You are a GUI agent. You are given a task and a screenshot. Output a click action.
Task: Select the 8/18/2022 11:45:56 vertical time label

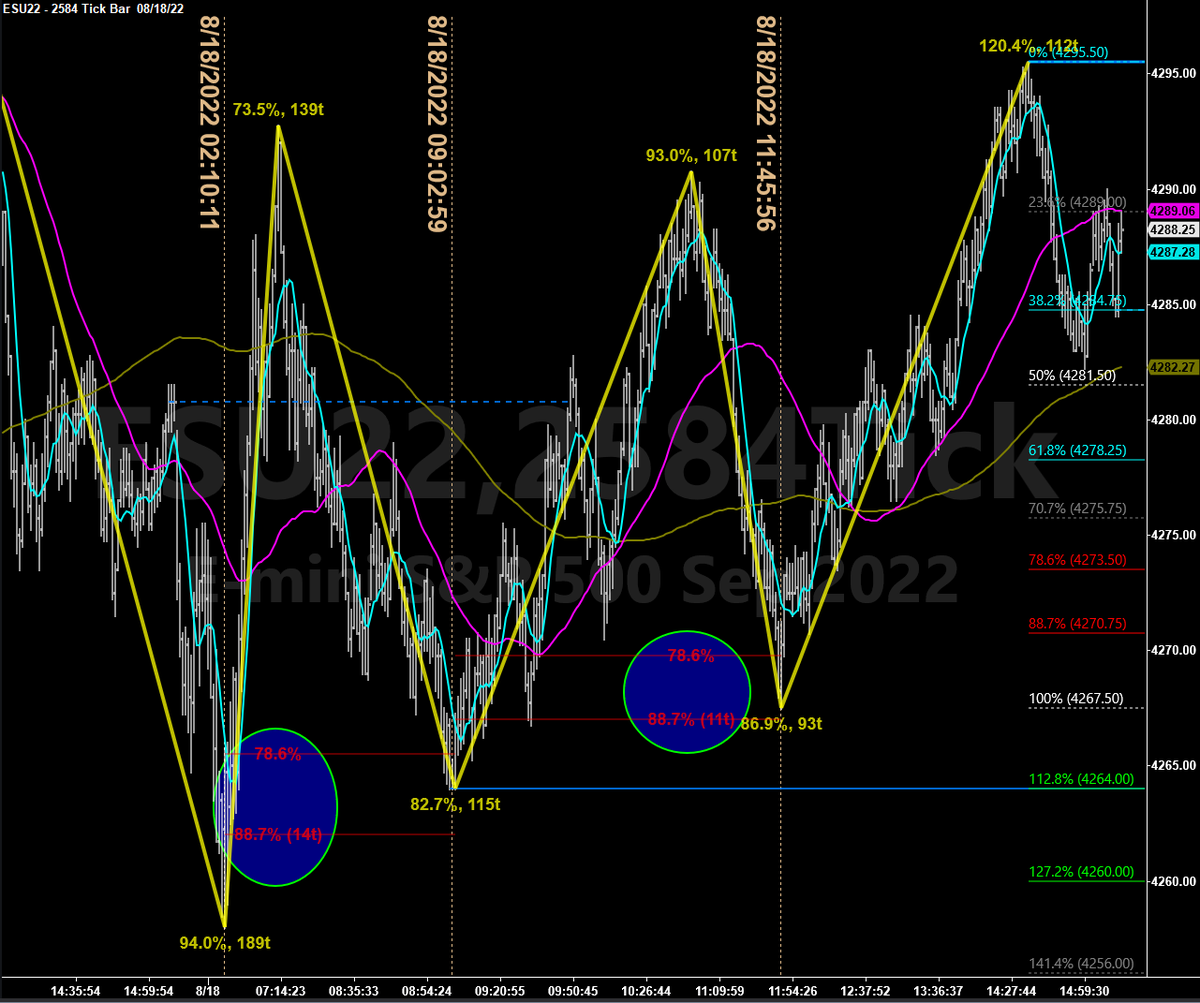765,124
